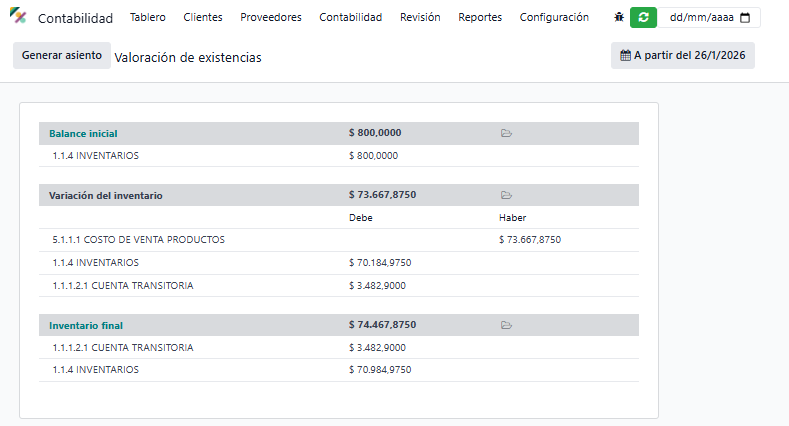Open the Clientes menu
This screenshot has height=426, width=789.
click(203, 17)
